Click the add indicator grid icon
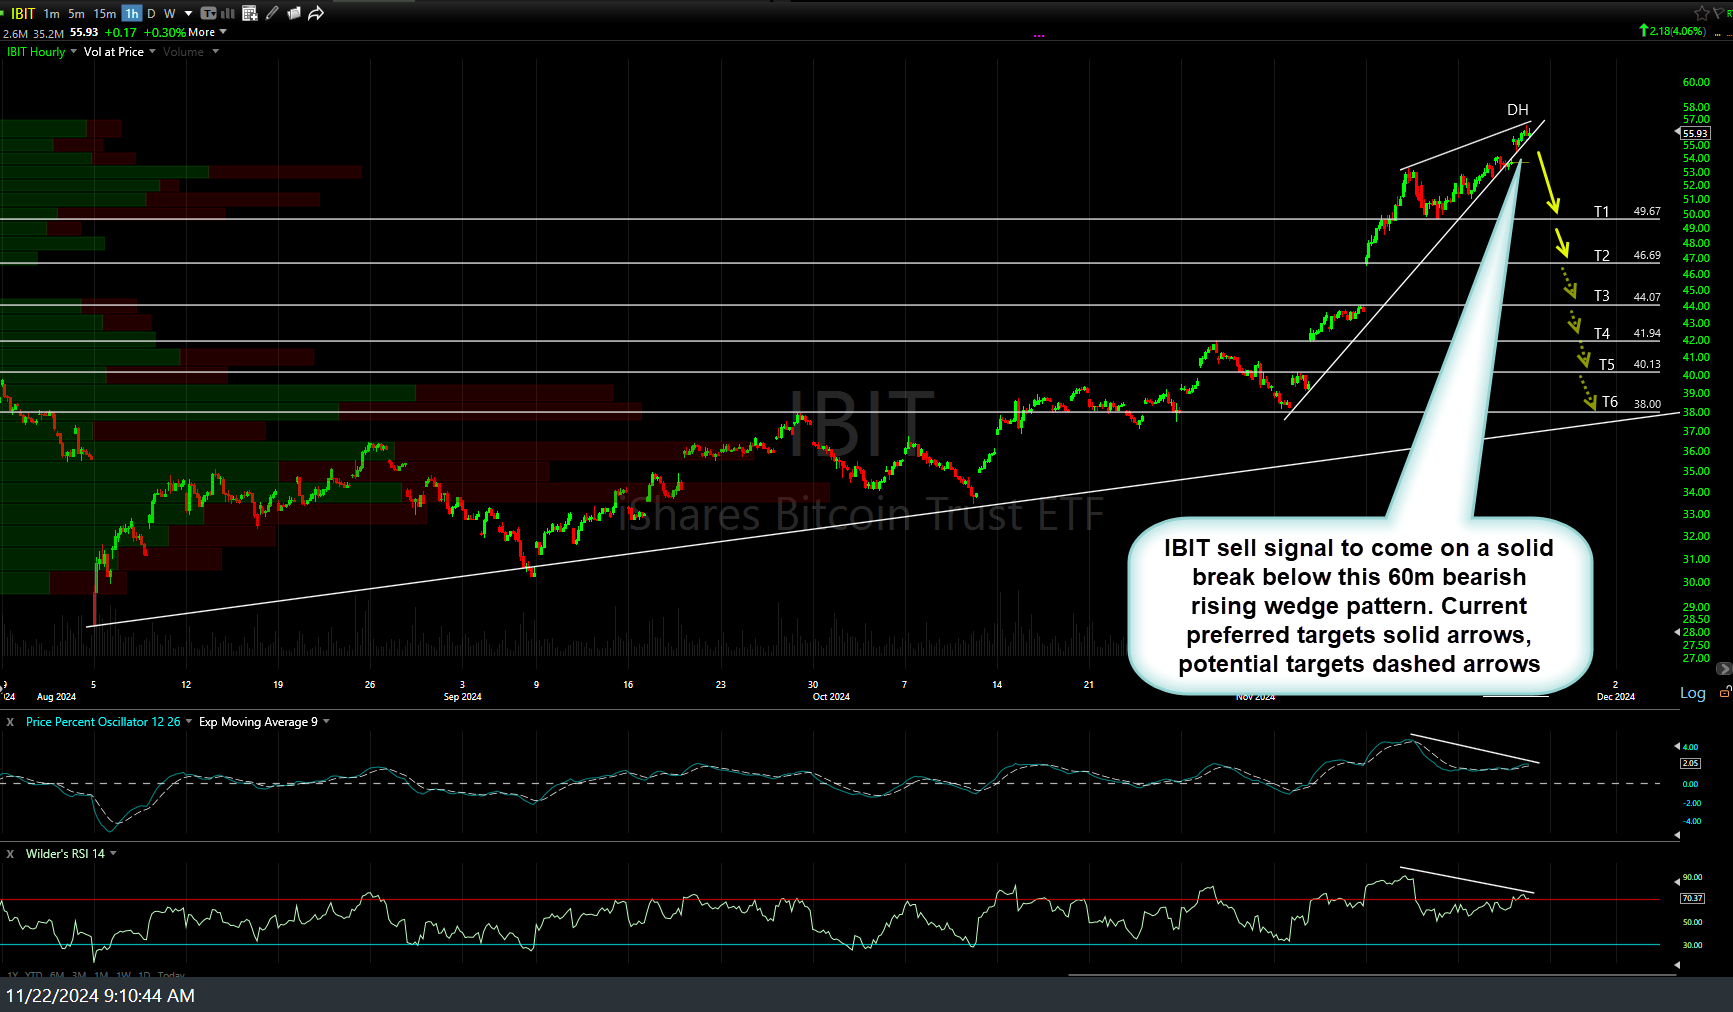The width and height of the screenshot is (1733, 1012). [250, 13]
